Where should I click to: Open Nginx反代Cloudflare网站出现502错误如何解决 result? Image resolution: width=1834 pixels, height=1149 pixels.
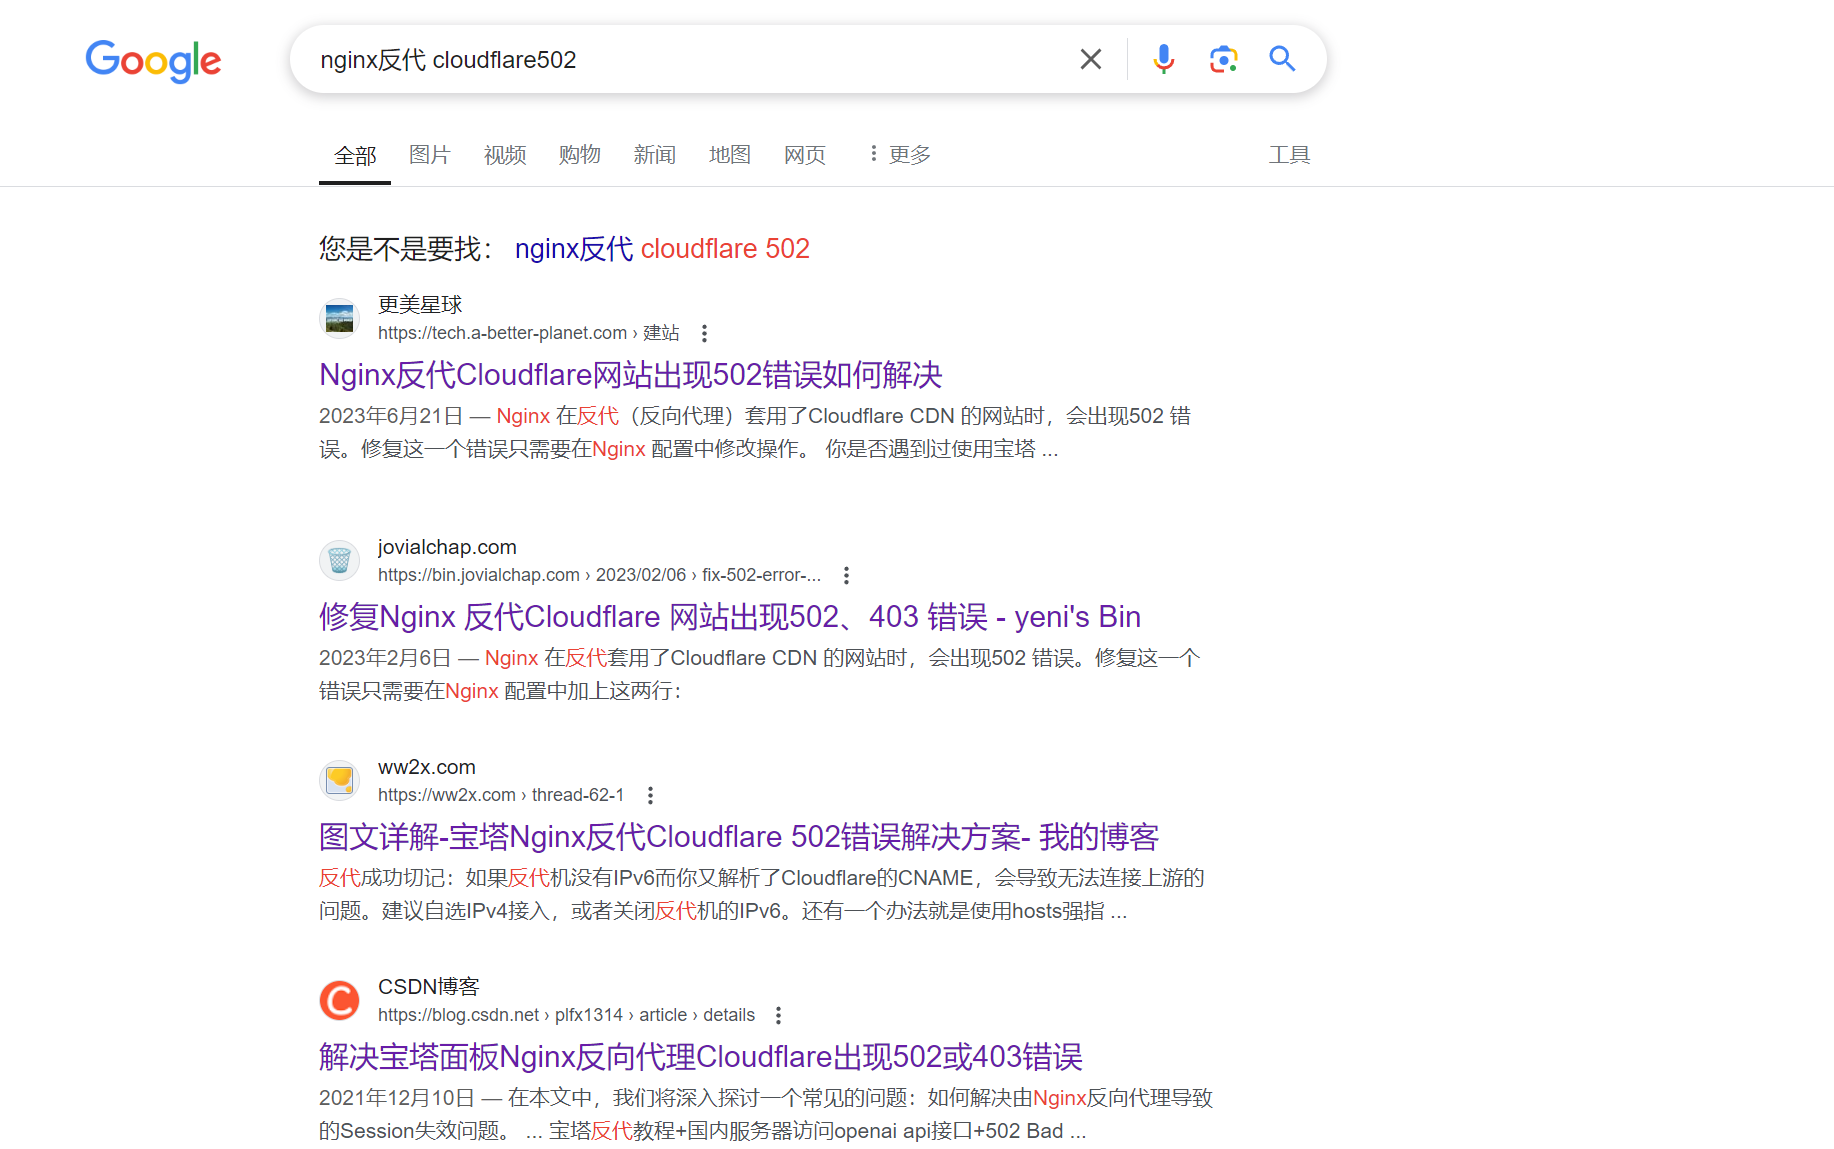tap(630, 375)
